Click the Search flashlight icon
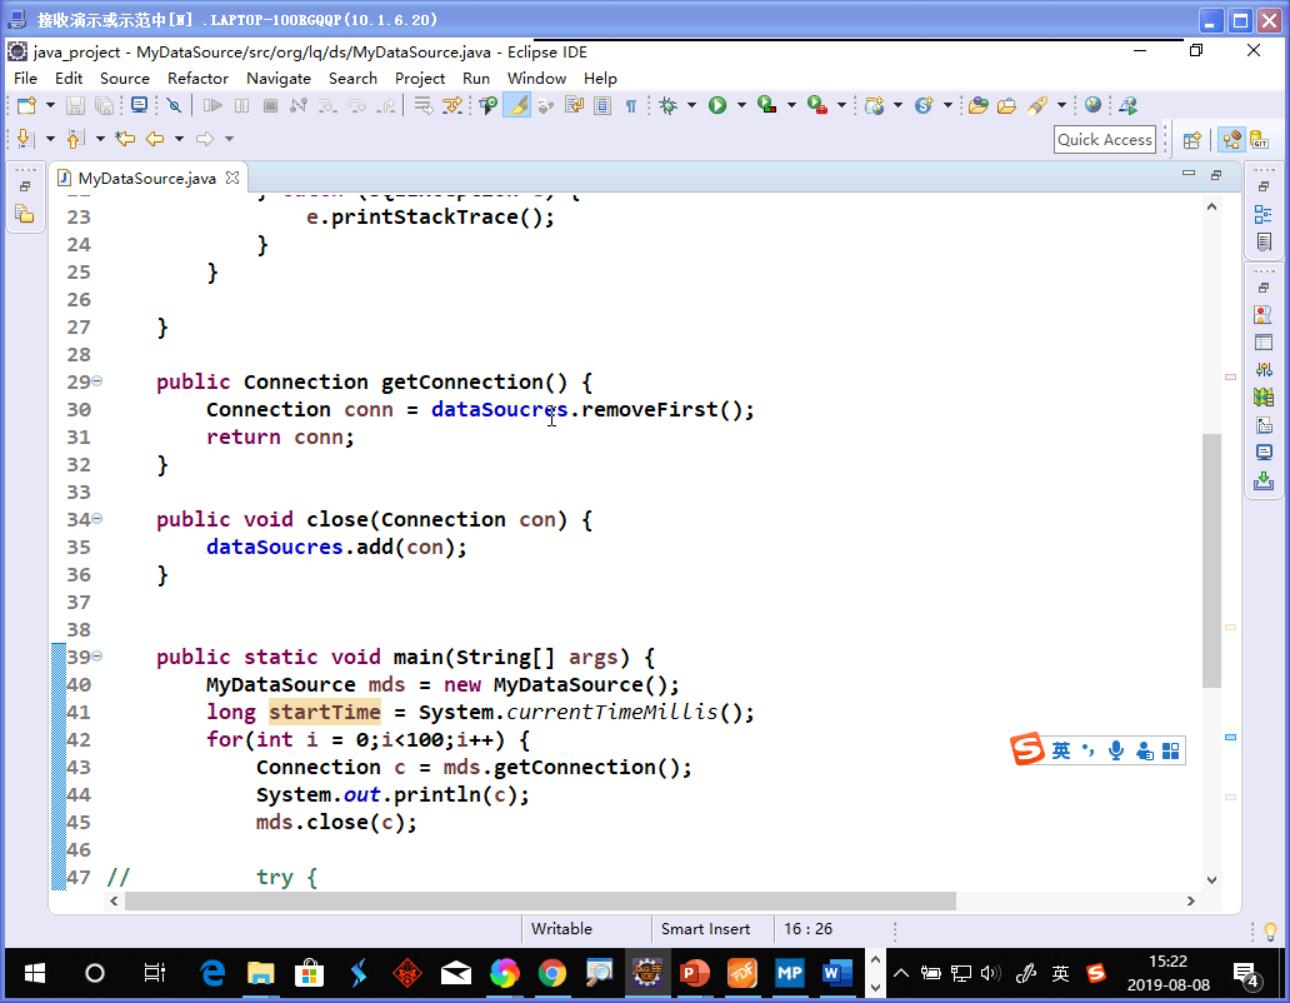 pyautogui.click(x=1037, y=105)
